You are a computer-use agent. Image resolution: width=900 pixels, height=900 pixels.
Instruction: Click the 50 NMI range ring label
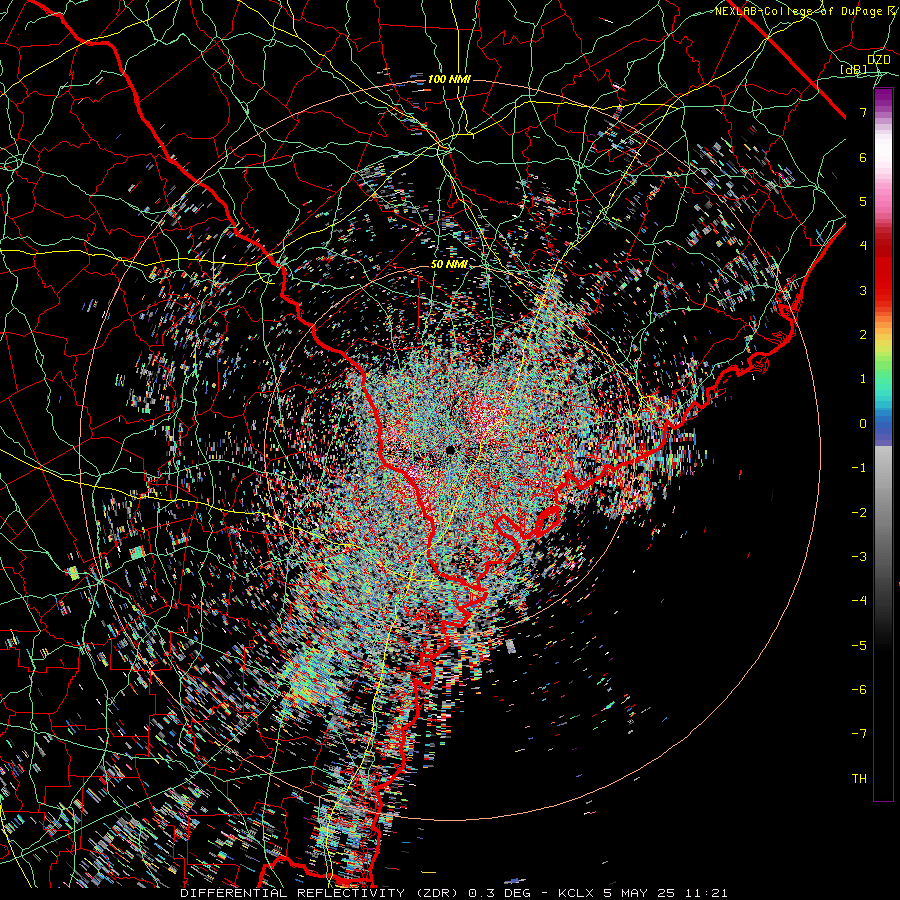tap(449, 264)
